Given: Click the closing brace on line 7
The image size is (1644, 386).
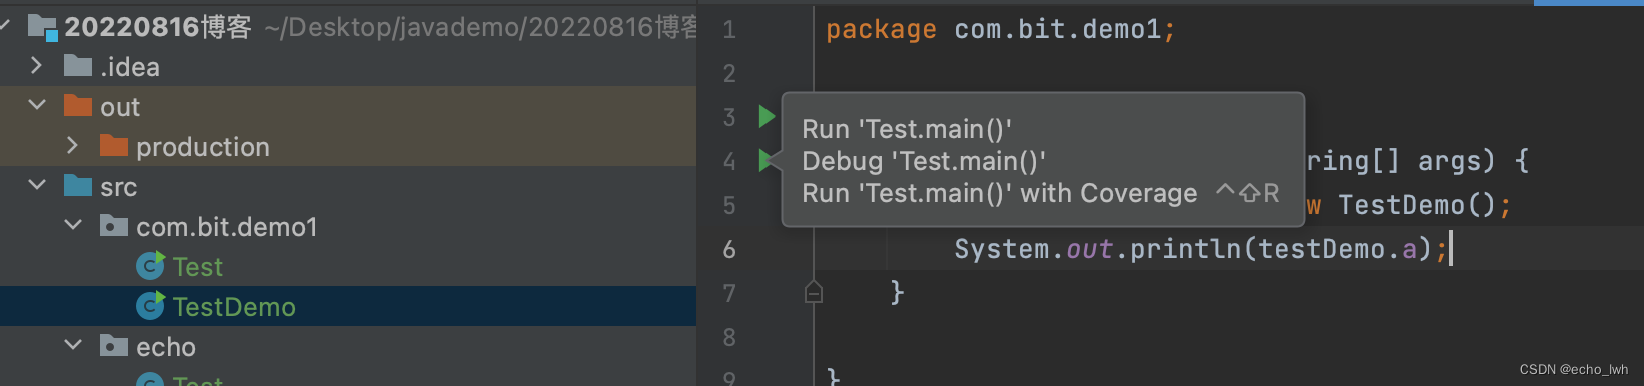Looking at the screenshot, I should [897, 292].
